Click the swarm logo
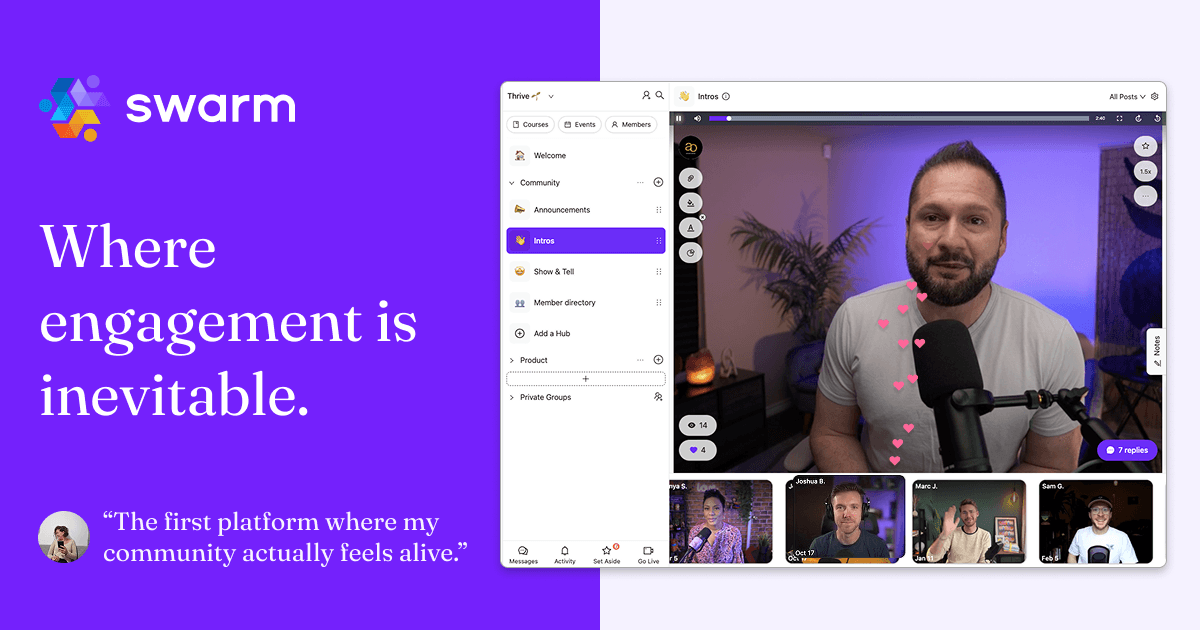1200x630 pixels. (167, 107)
